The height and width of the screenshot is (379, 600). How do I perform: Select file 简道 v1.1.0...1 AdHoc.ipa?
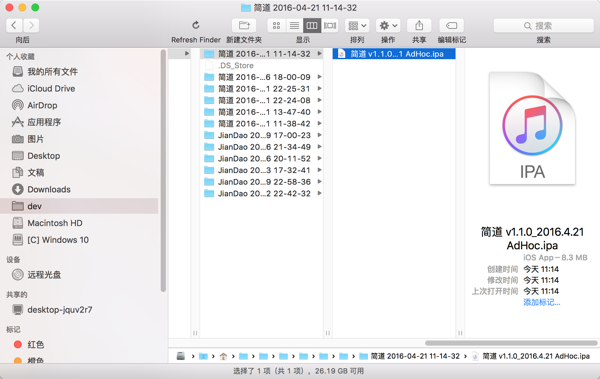pos(394,54)
